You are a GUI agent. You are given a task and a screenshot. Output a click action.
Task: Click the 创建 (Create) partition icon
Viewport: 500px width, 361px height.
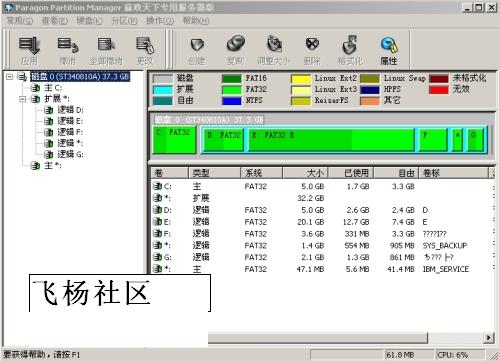(197, 51)
